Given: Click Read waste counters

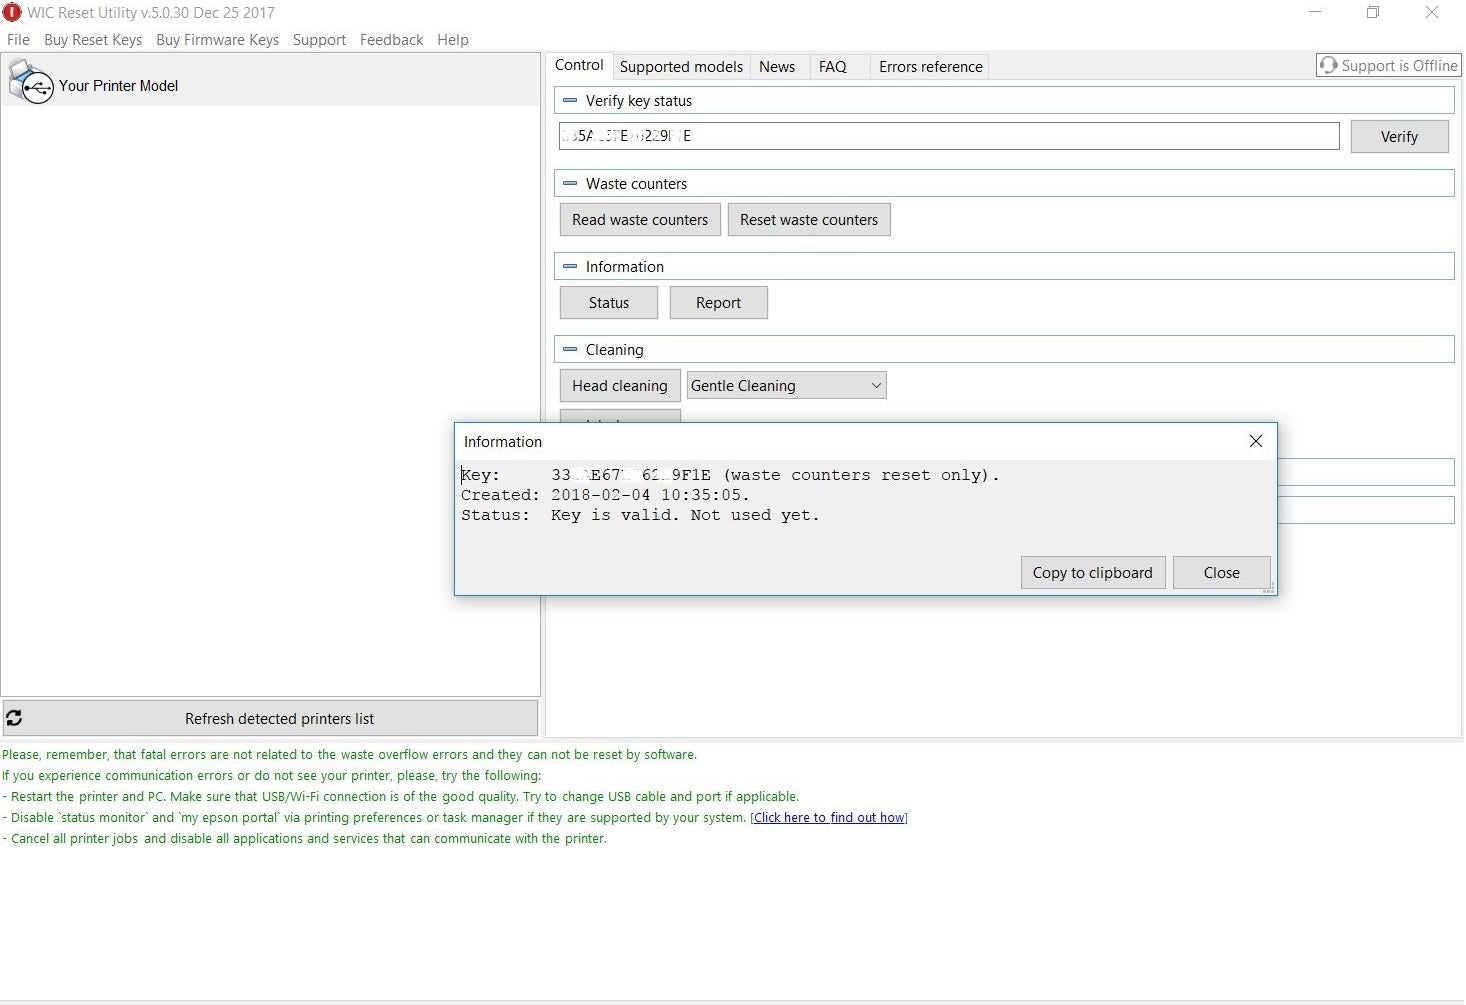Looking at the screenshot, I should point(640,219).
